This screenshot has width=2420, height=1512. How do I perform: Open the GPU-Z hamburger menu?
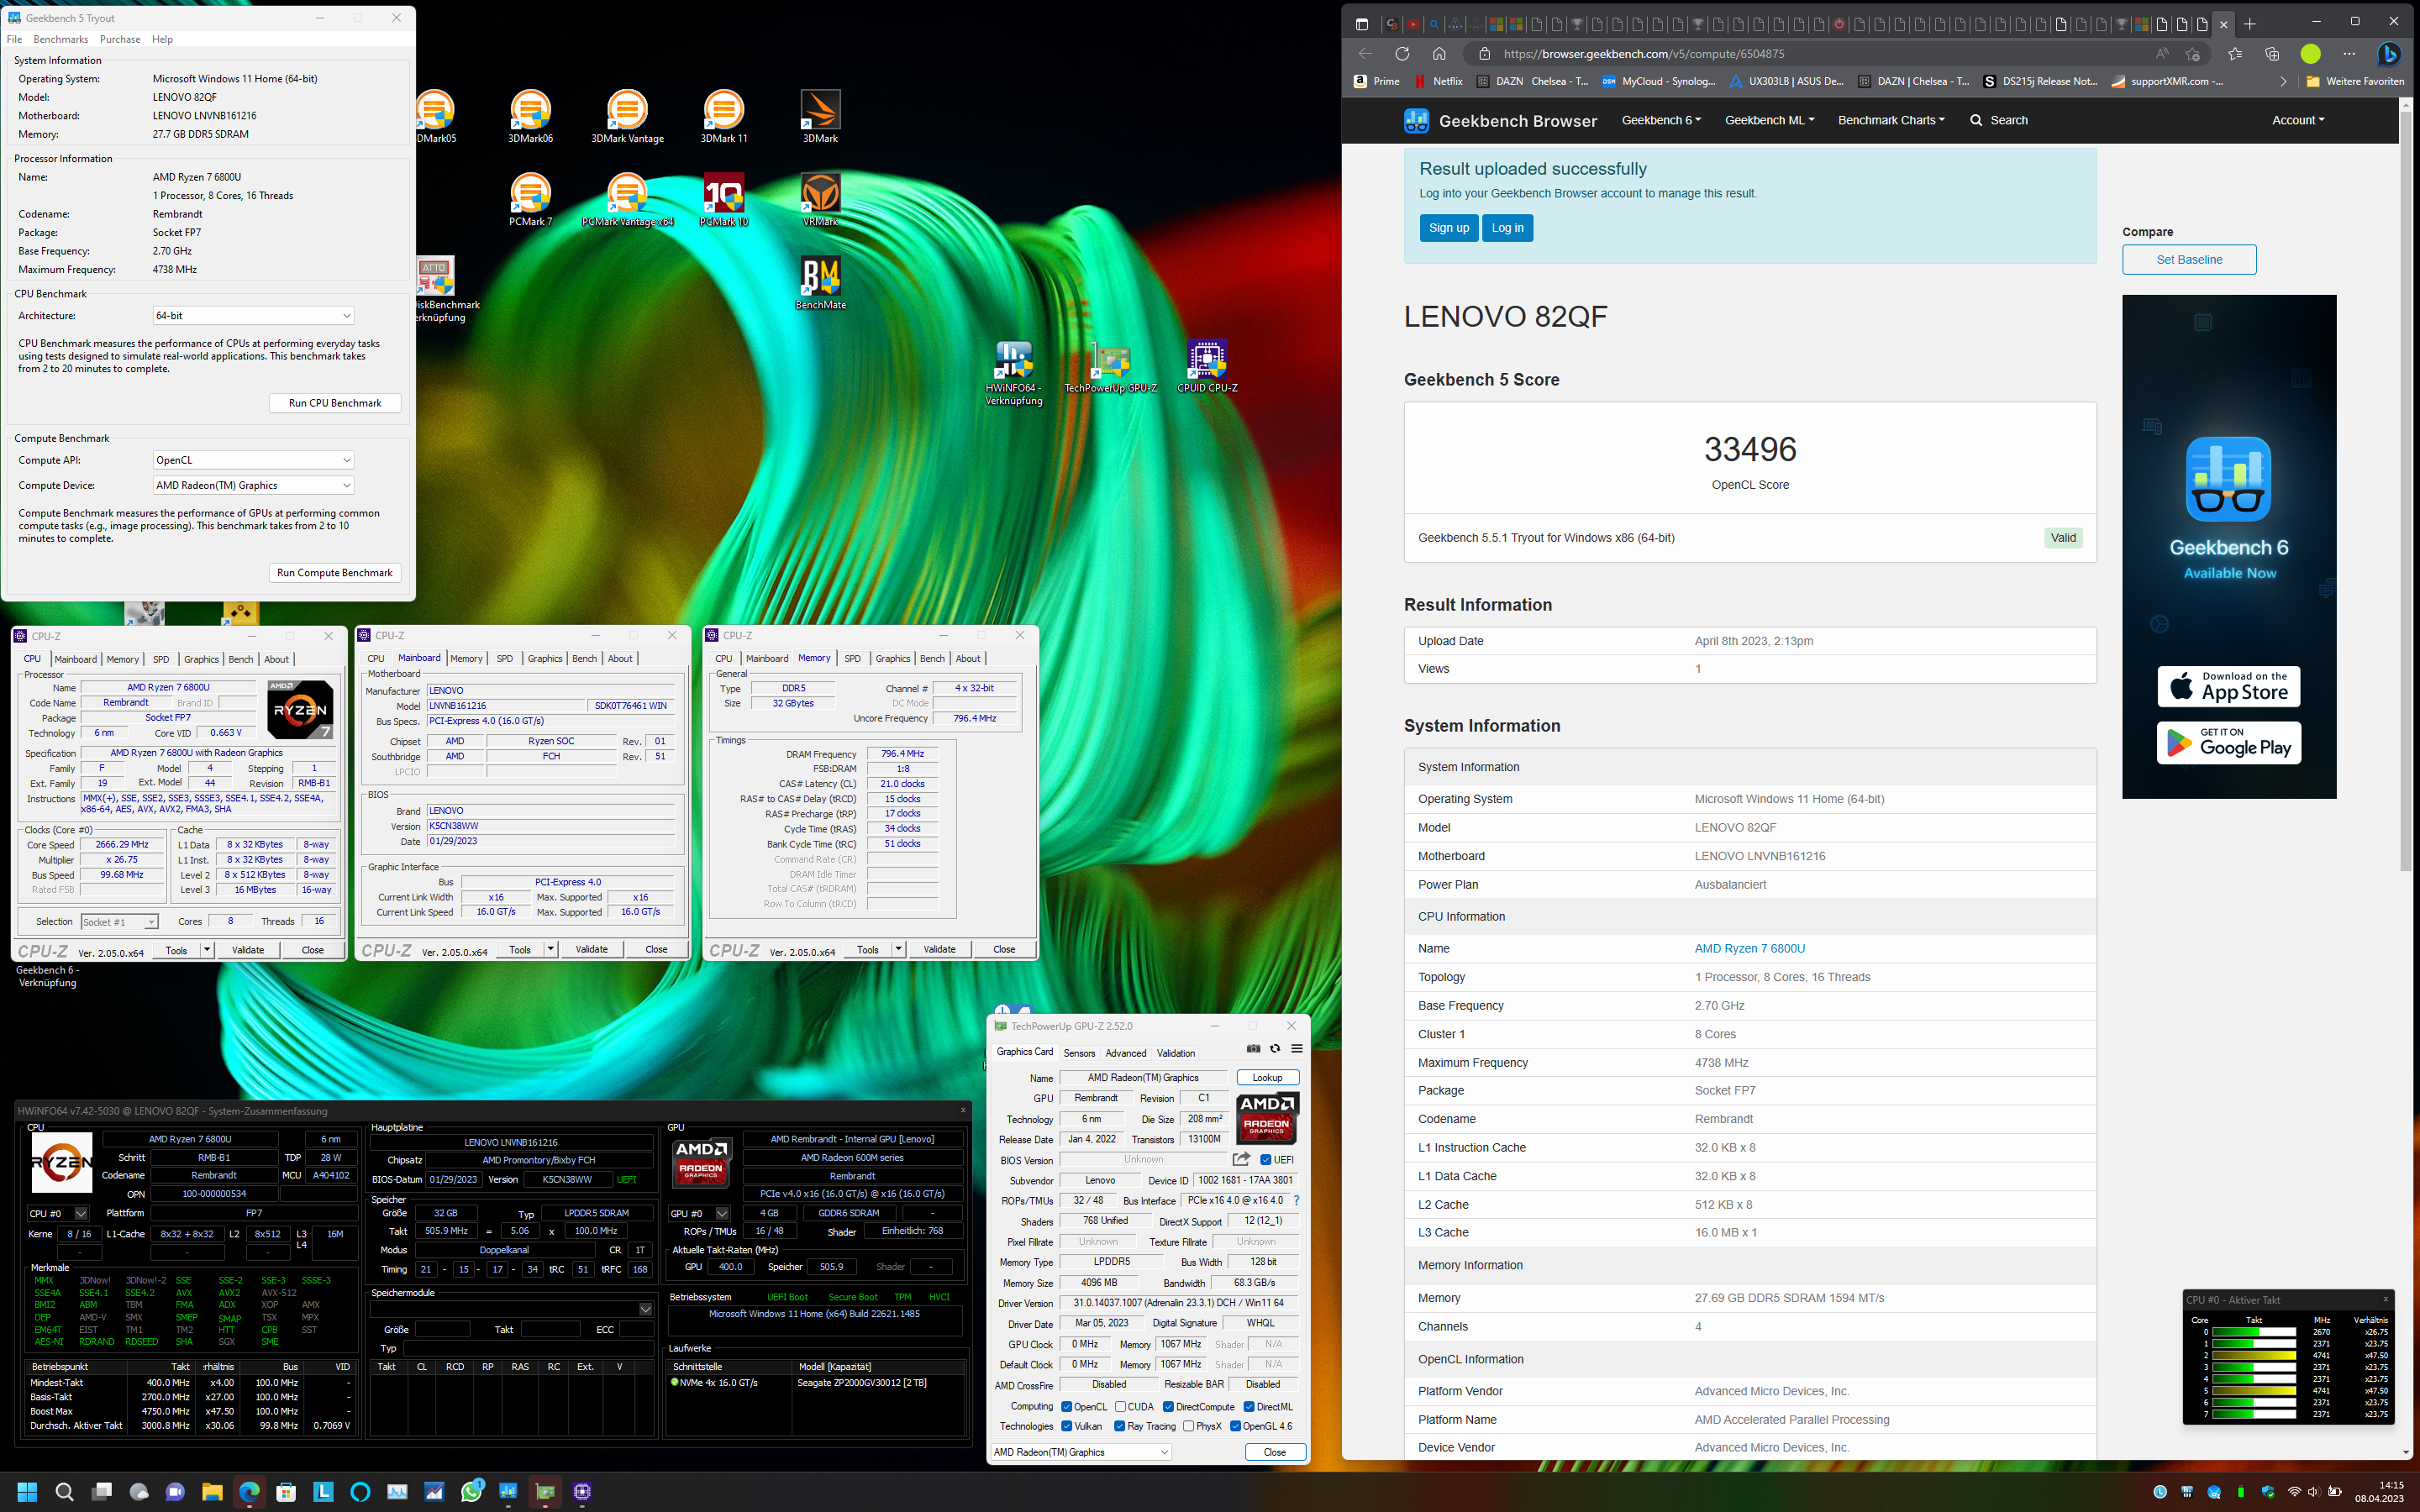[x=1297, y=1049]
